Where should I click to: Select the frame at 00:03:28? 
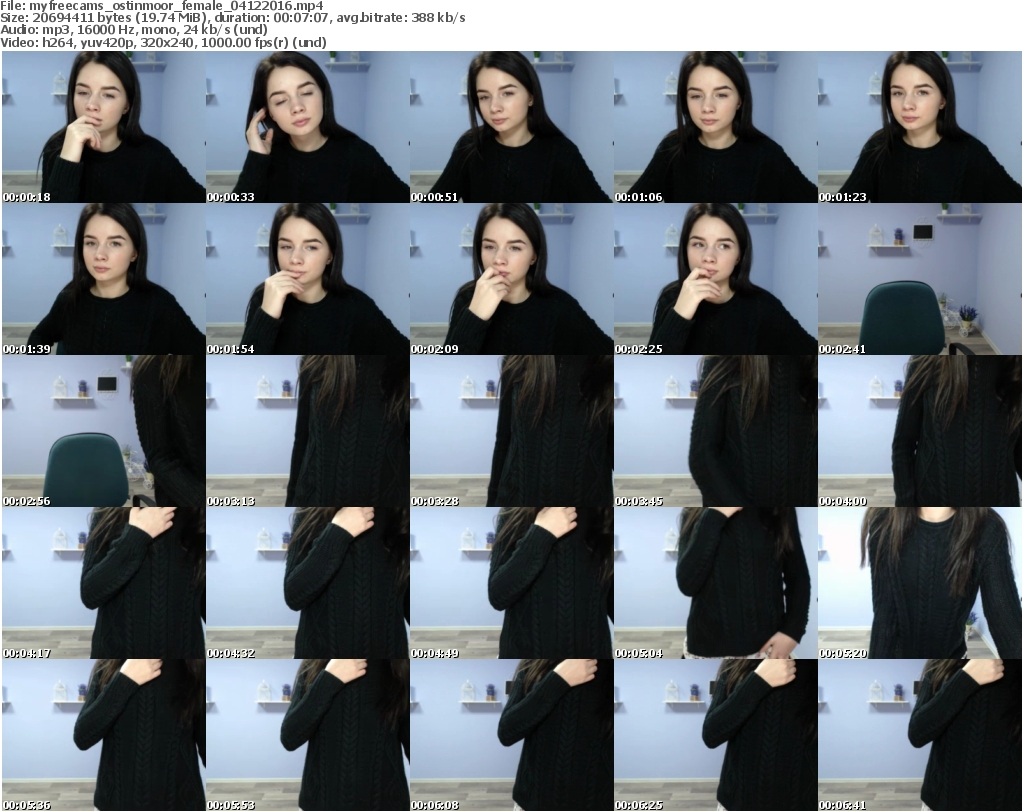[x=511, y=431]
